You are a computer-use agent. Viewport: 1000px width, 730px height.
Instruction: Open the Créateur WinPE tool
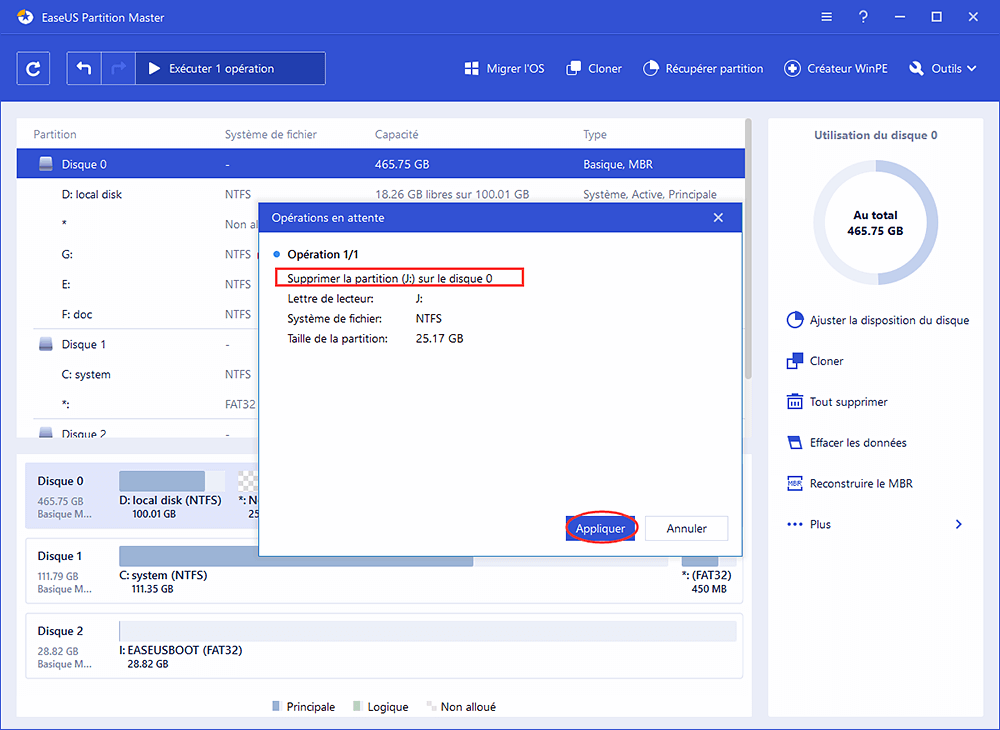click(835, 69)
